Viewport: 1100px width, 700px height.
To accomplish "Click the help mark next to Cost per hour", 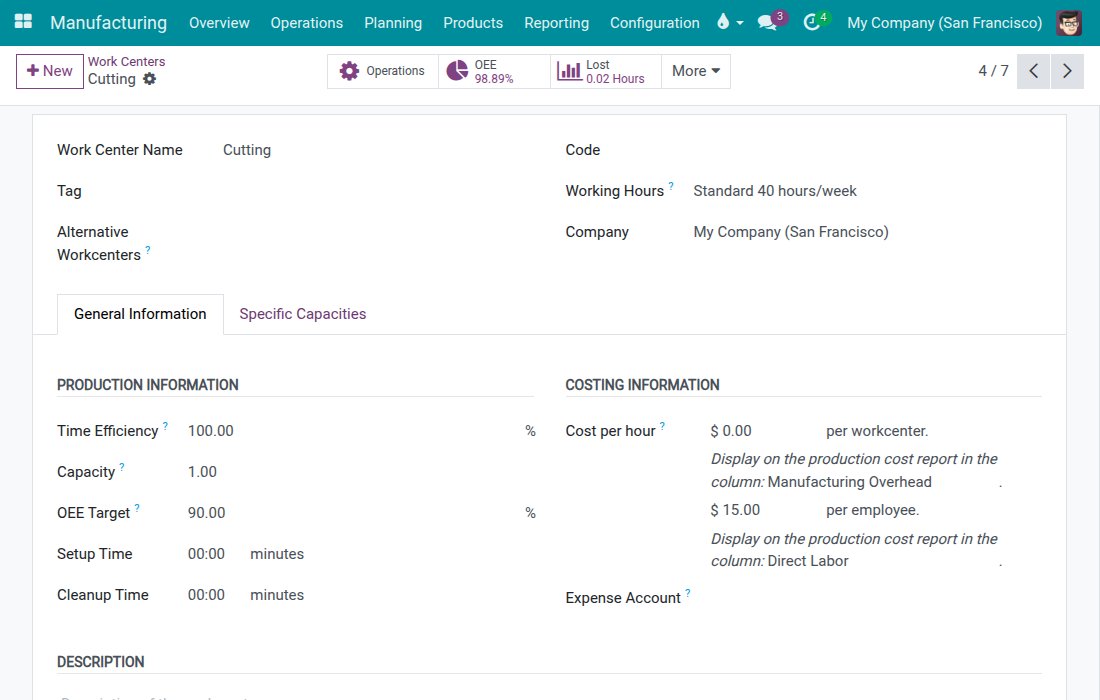I will (x=662, y=426).
